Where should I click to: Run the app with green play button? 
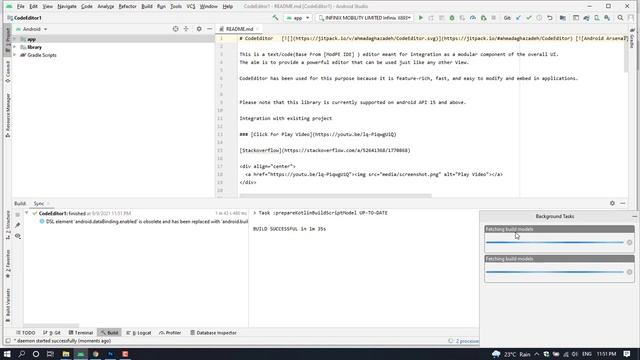tap(421, 18)
